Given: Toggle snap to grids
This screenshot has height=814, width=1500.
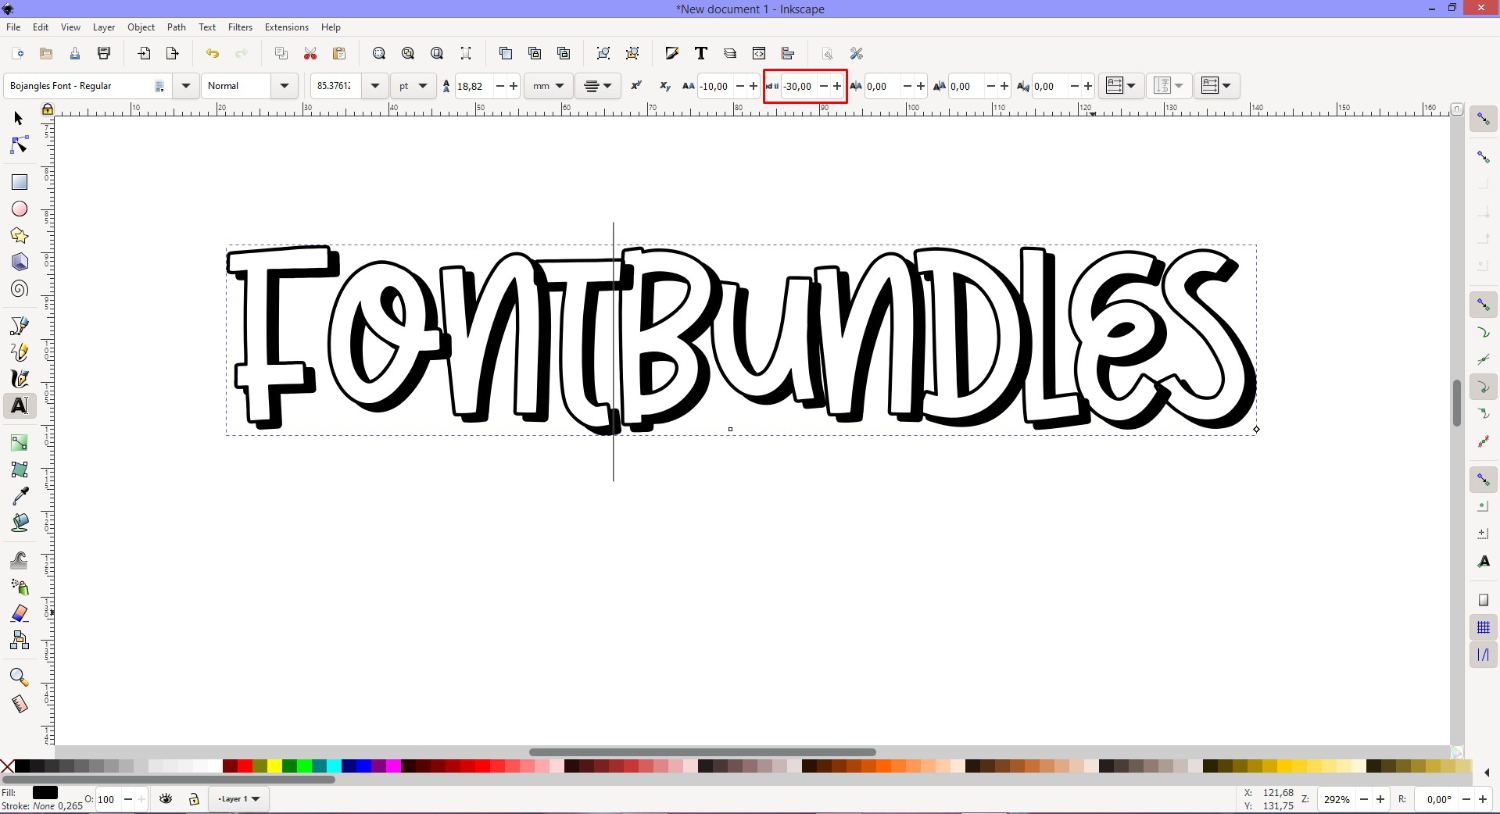Looking at the screenshot, I should coord(1483,627).
